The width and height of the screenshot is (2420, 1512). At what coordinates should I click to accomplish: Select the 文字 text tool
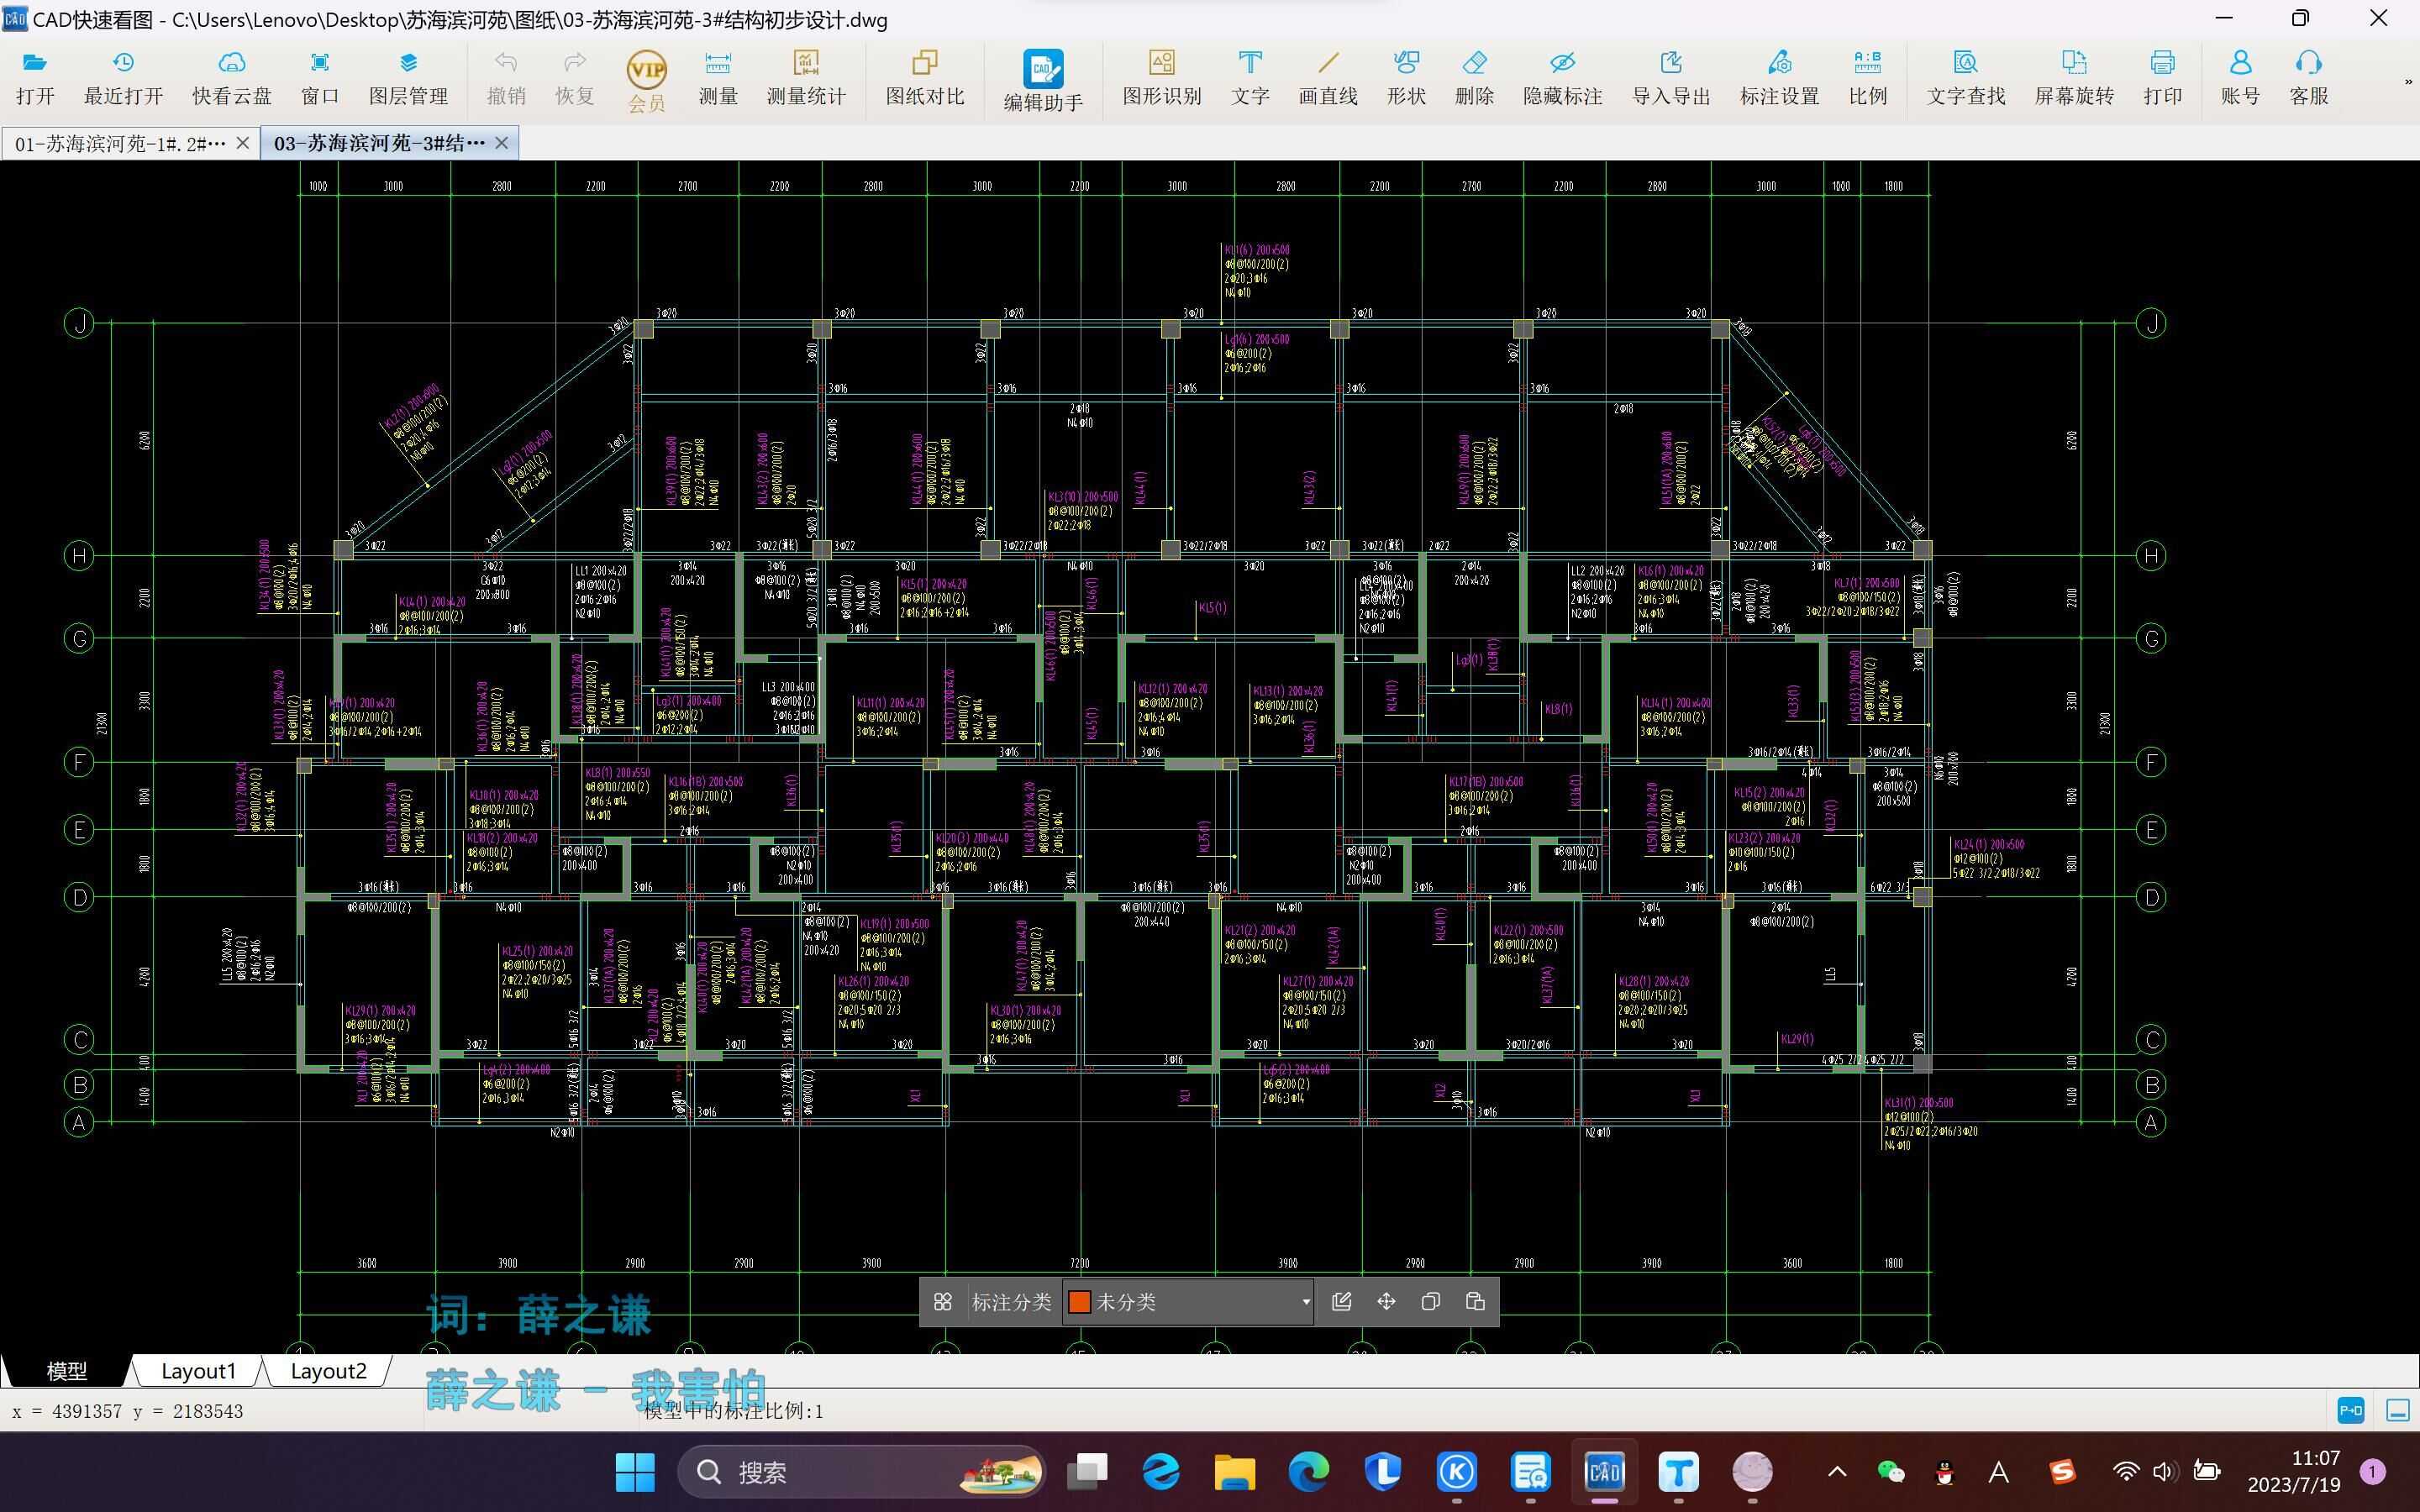pyautogui.click(x=1250, y=78)
